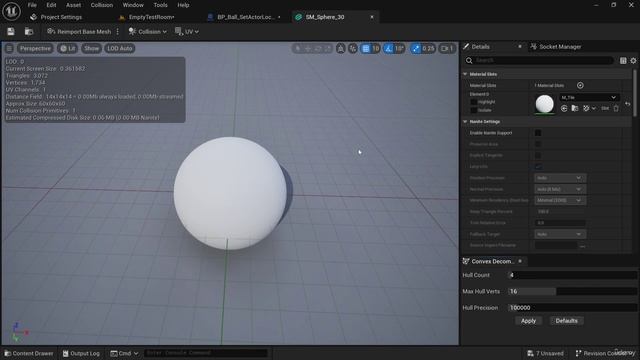
Task: Open the Asset menu
Action: pyautogui.click(x=73, y=5)
